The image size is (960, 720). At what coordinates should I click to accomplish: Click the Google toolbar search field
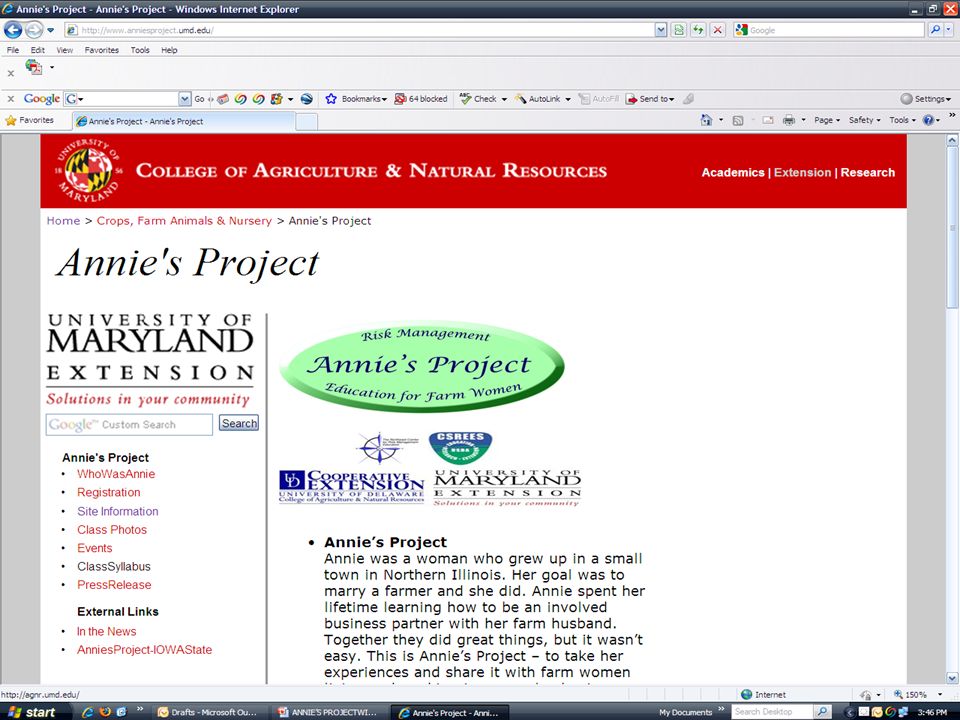pos(128,99)
